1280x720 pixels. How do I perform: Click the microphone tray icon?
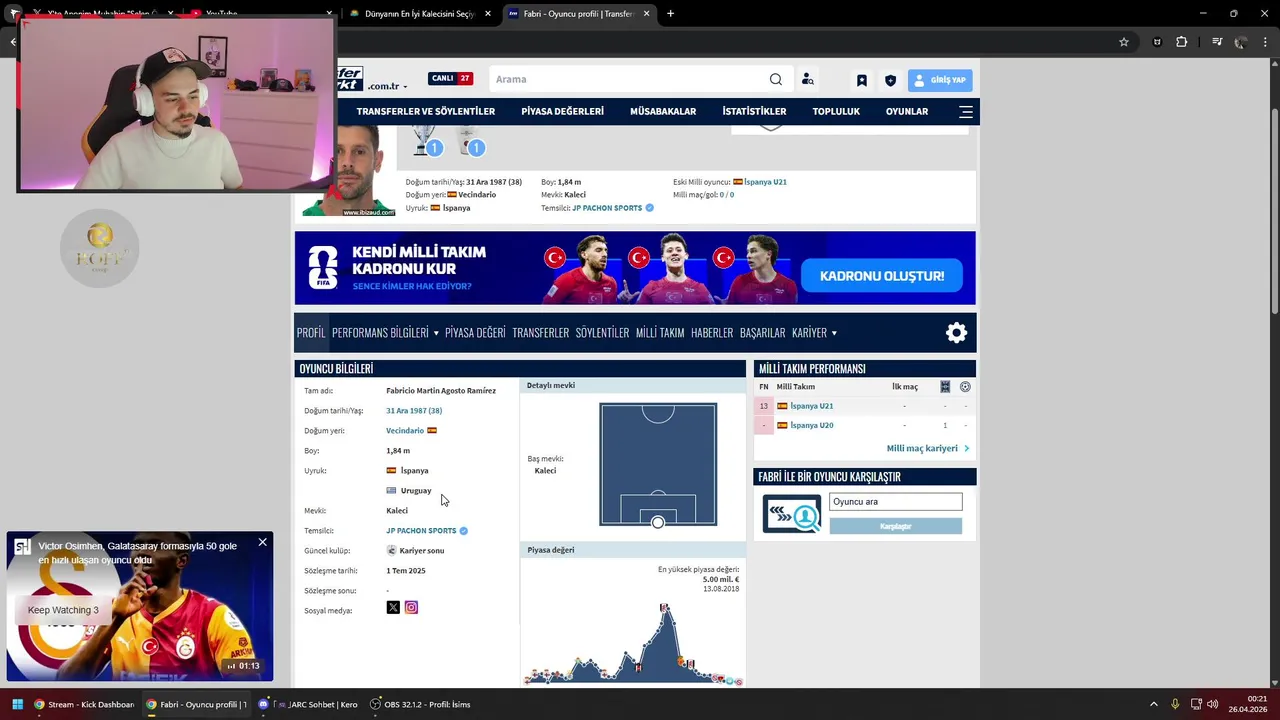(1175, 704)
